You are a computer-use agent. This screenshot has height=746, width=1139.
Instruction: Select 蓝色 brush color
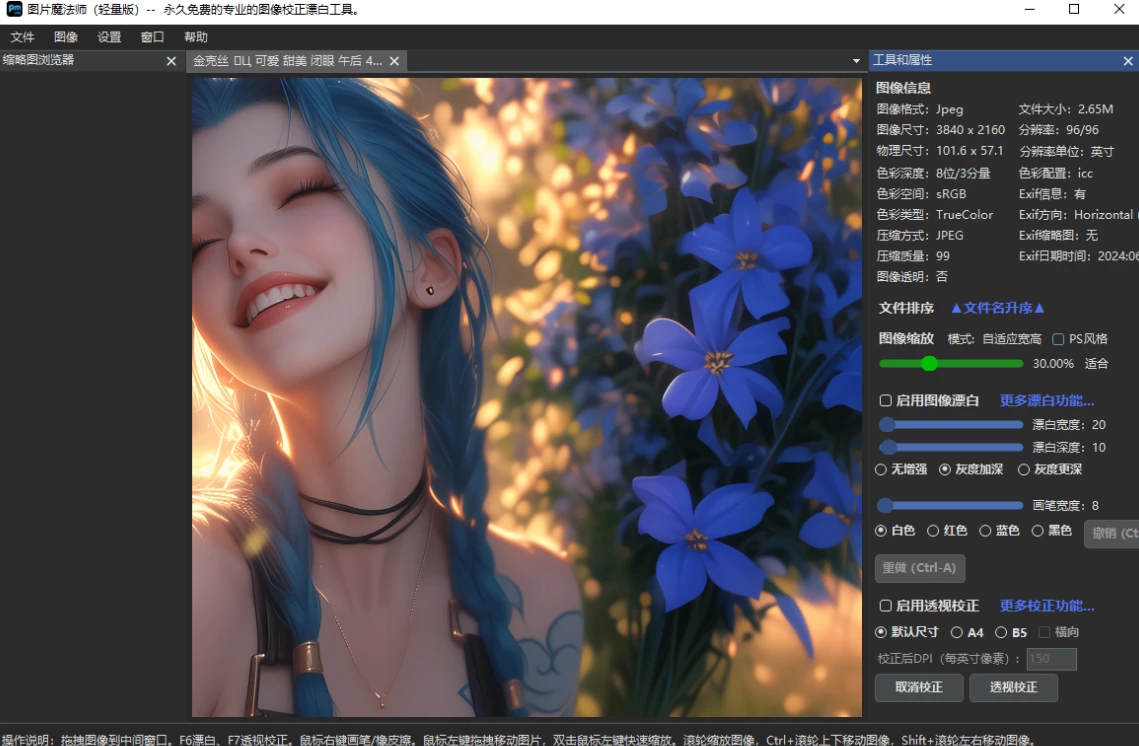(985, 531)
